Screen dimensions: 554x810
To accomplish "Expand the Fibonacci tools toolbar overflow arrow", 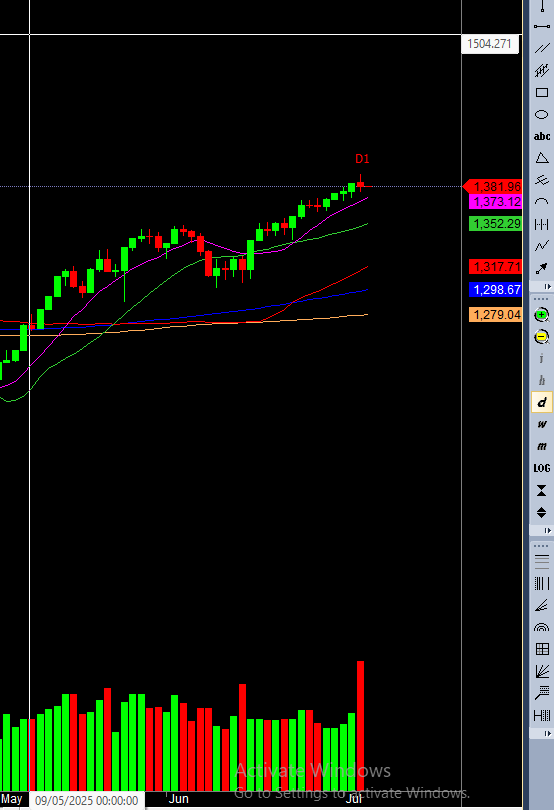I will [548, 734].
